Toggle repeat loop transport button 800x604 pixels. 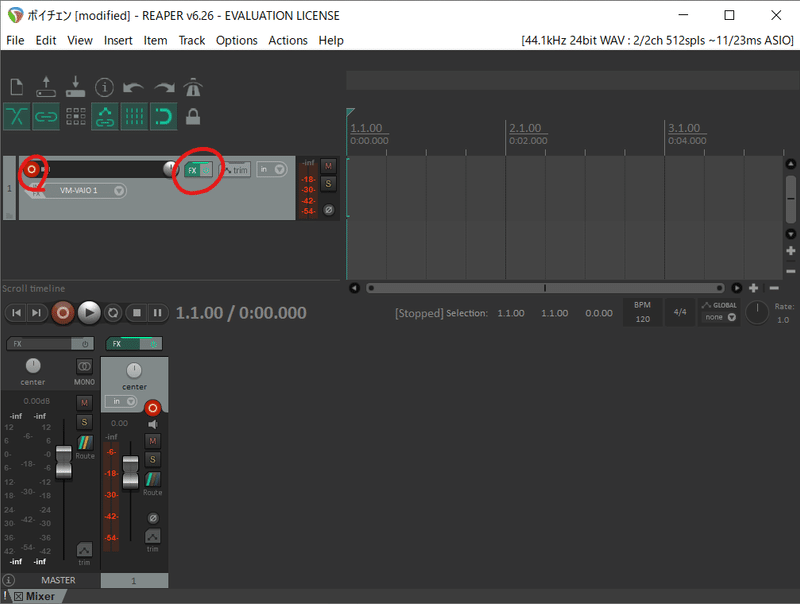113,313
